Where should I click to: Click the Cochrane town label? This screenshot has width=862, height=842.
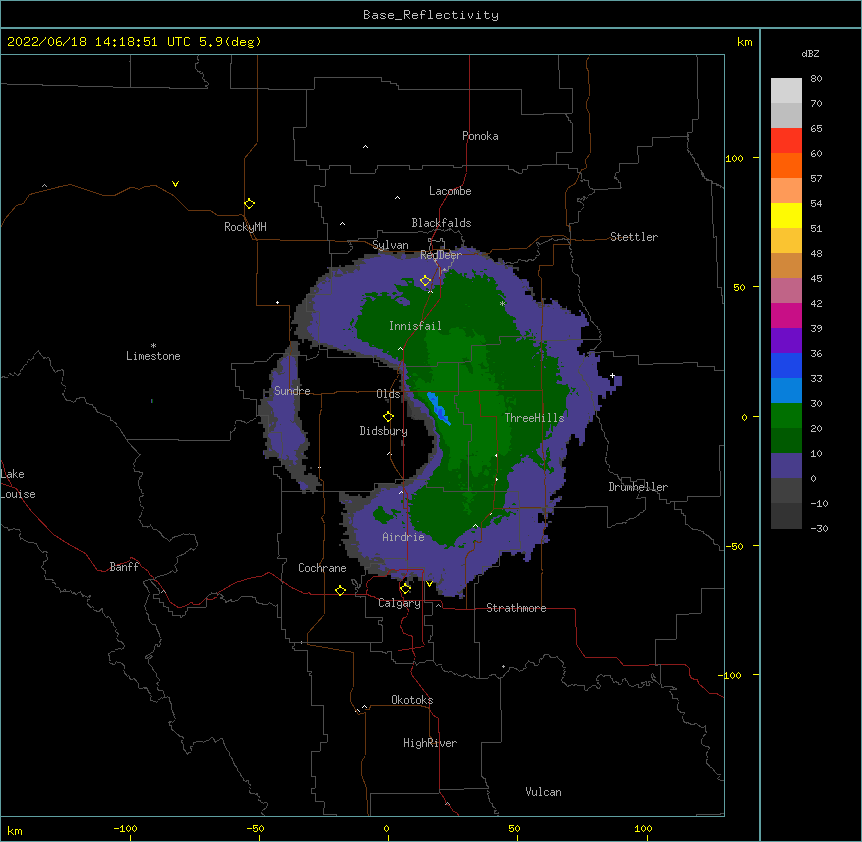322,568
